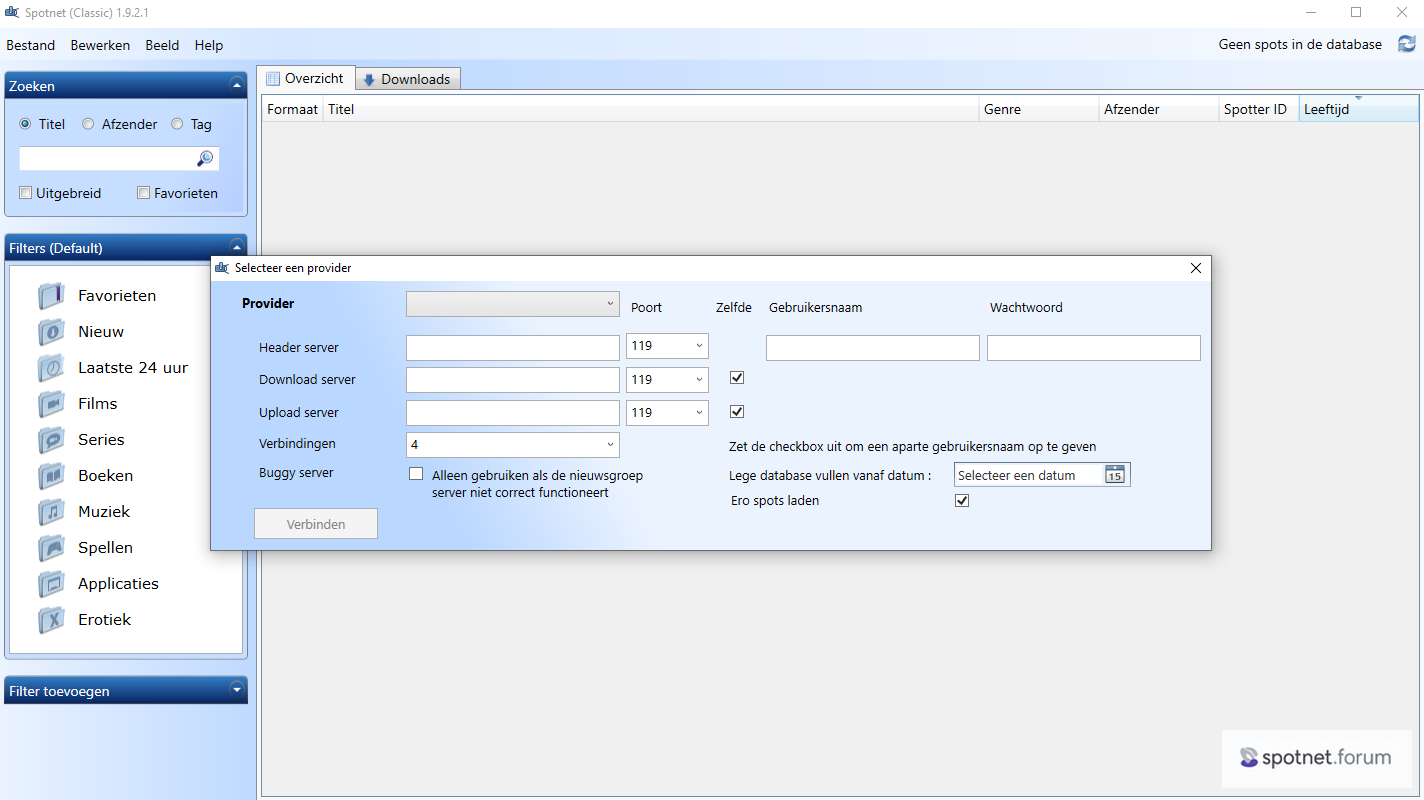Enable the Uitgebreid search option
The height and width of the screenshot is (800, 1424).
pos(25,192)
